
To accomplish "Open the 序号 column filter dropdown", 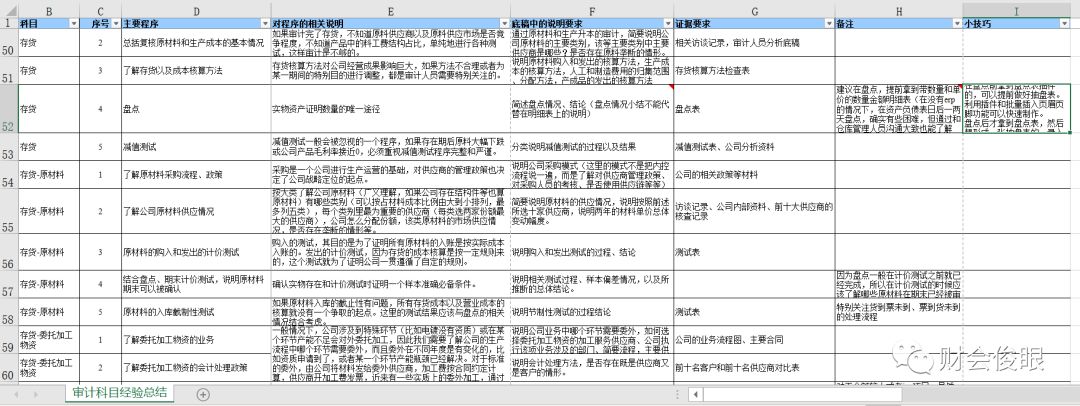I will [116, 23].
